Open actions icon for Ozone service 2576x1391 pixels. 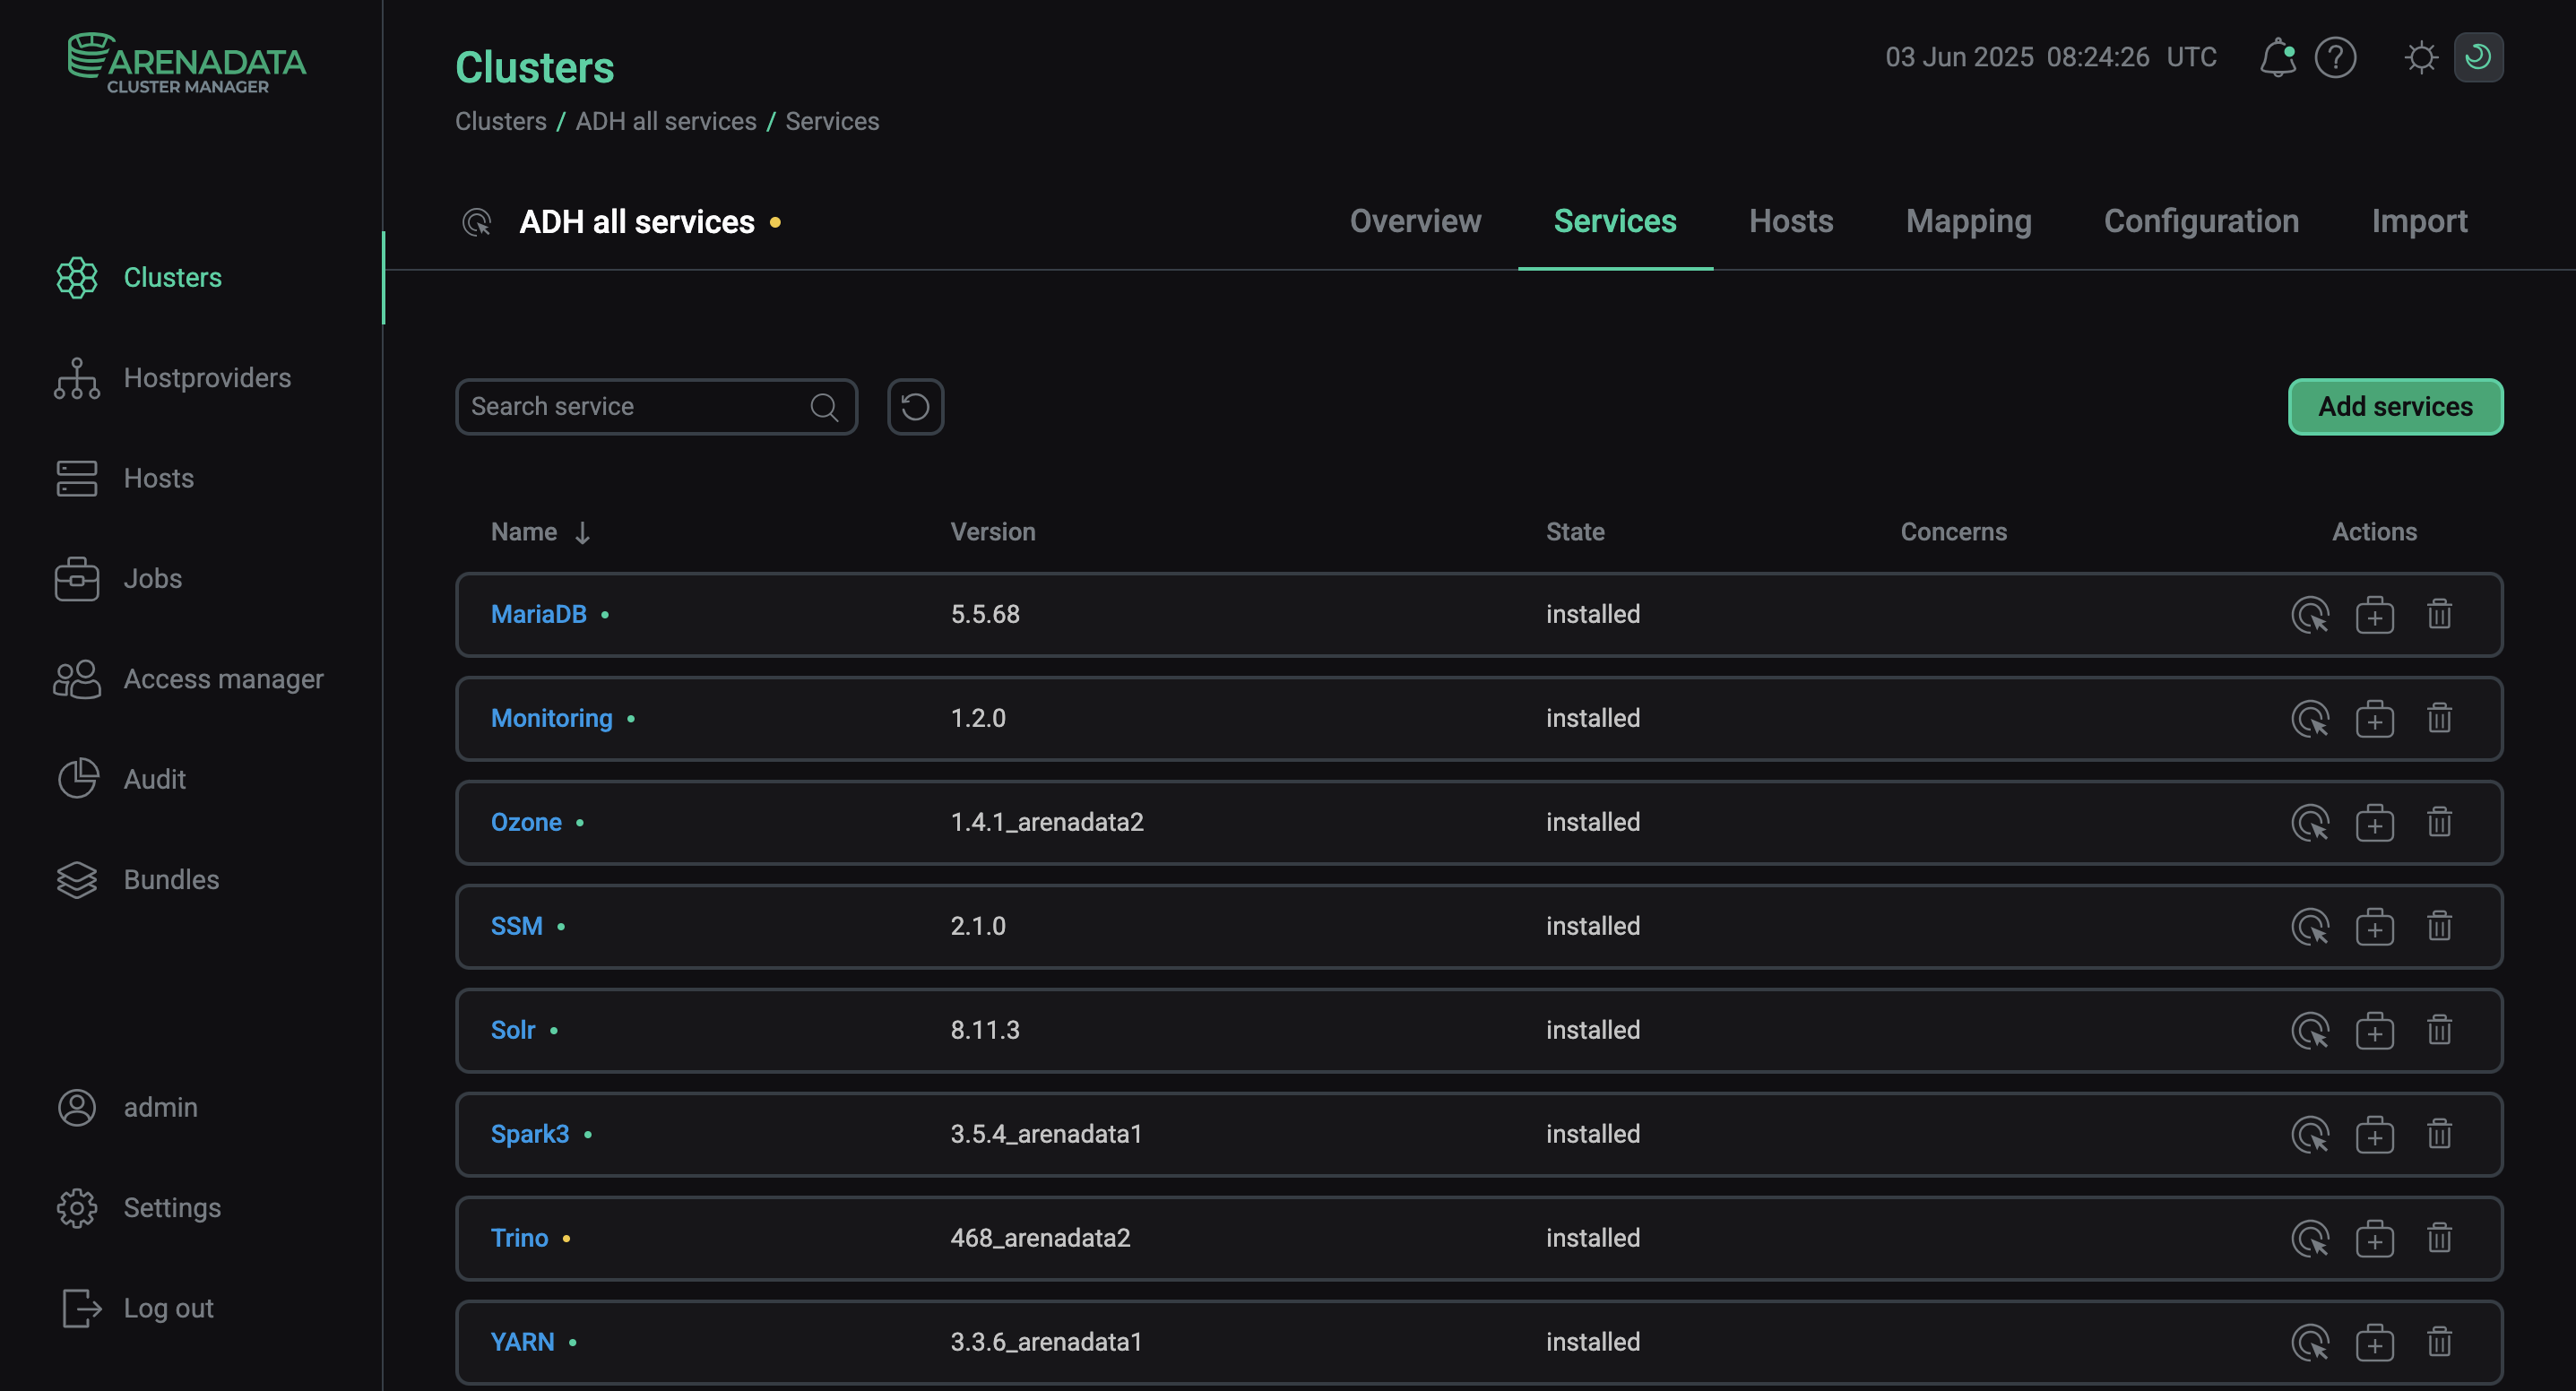tap(2310, 822)
